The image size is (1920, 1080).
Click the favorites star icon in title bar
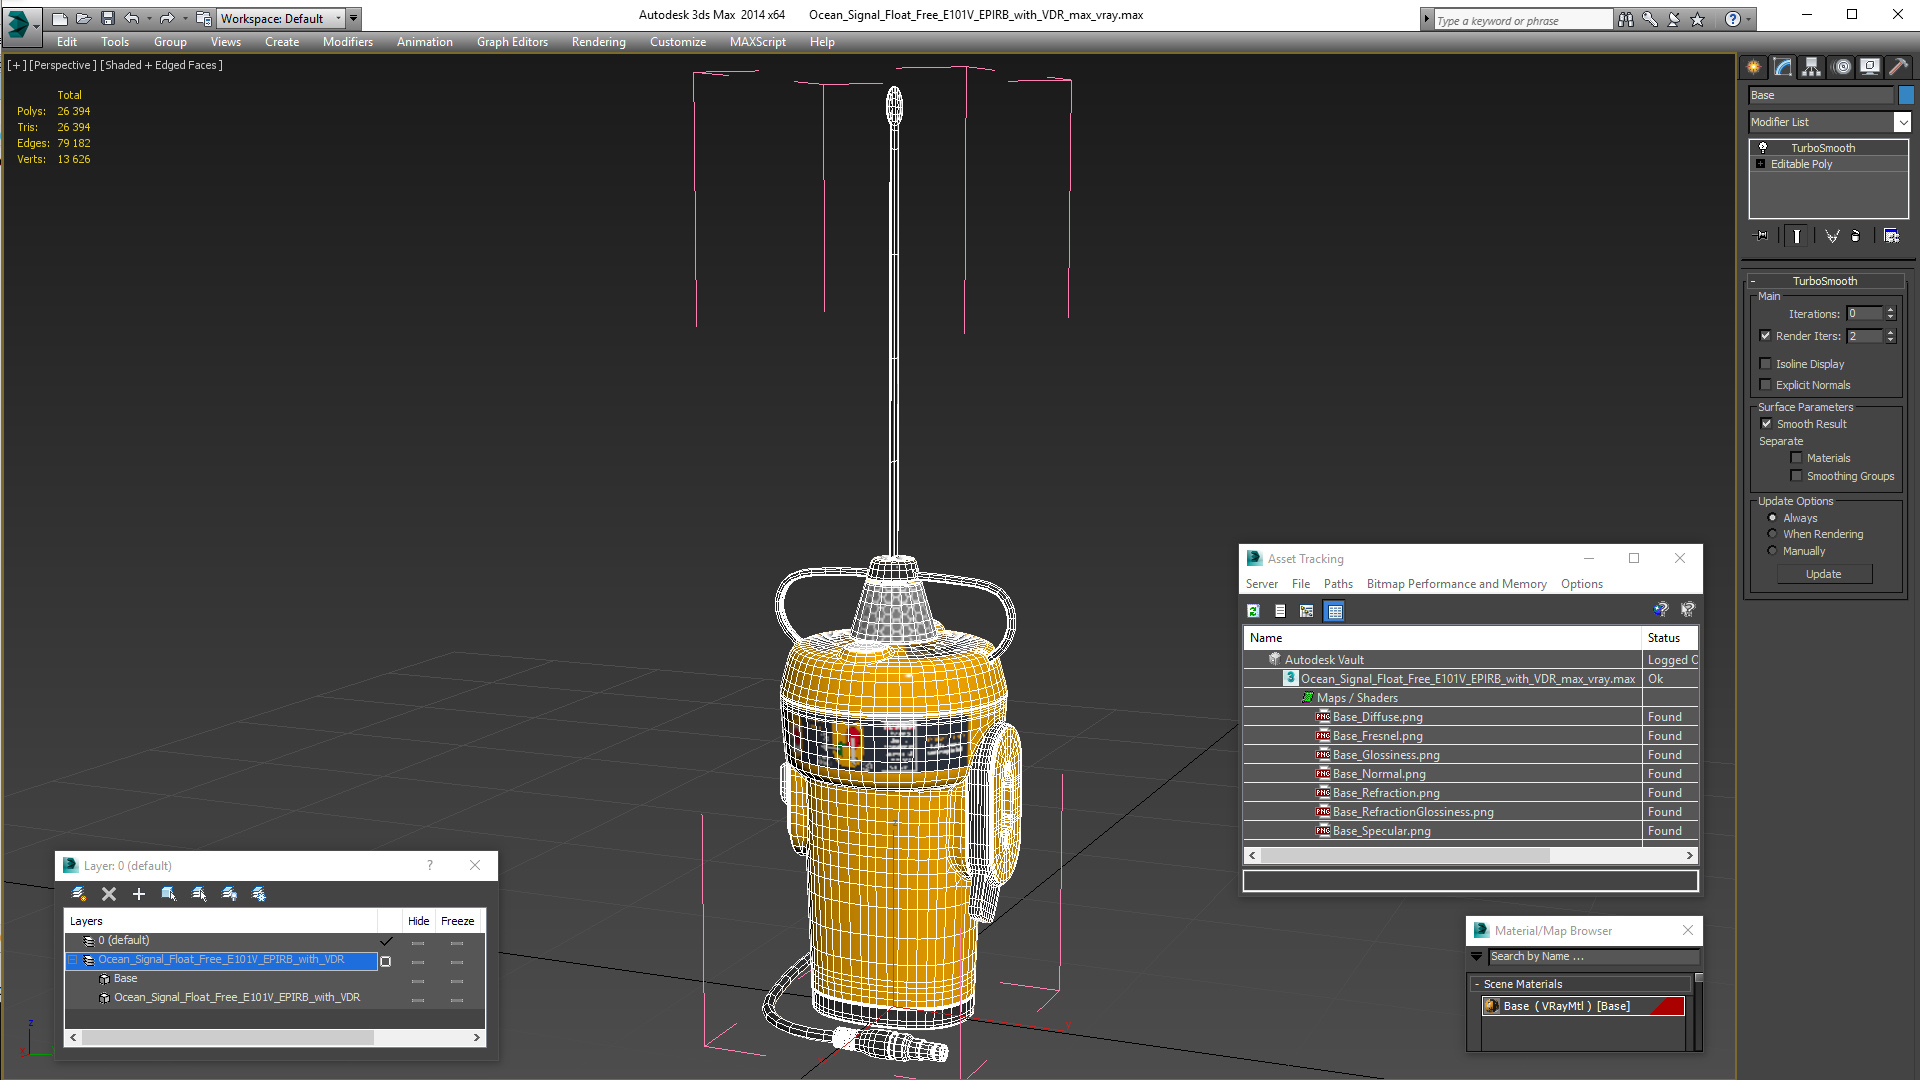(x=1698, y=19)
